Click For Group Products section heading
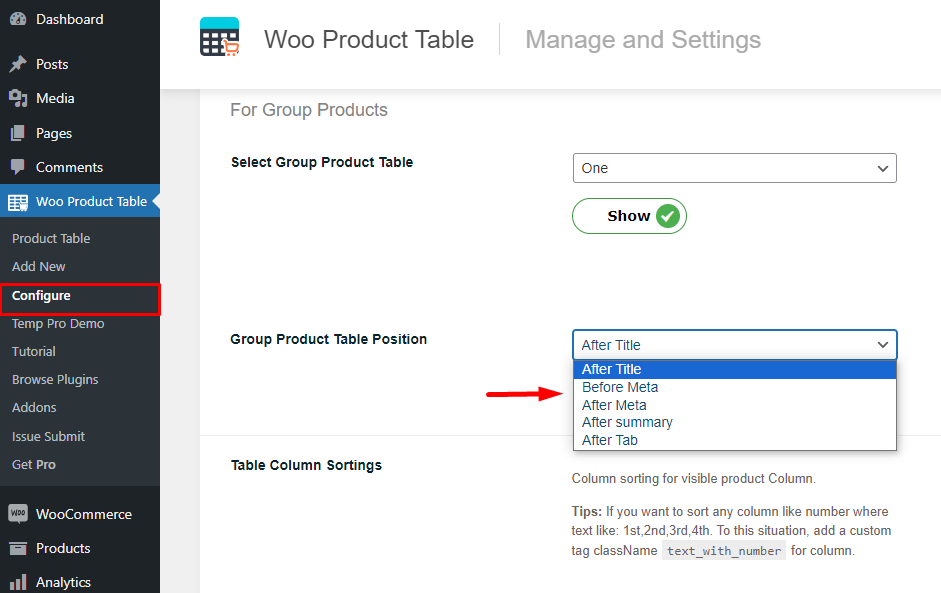The width and height of the screenshot is (941, 593). [x=309, y=110]
